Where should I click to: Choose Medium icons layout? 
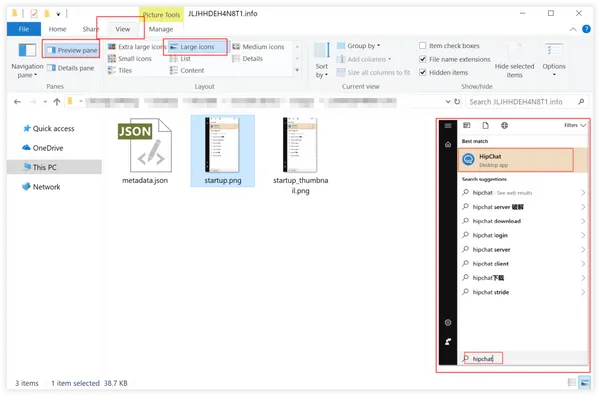tap(259, 47)
